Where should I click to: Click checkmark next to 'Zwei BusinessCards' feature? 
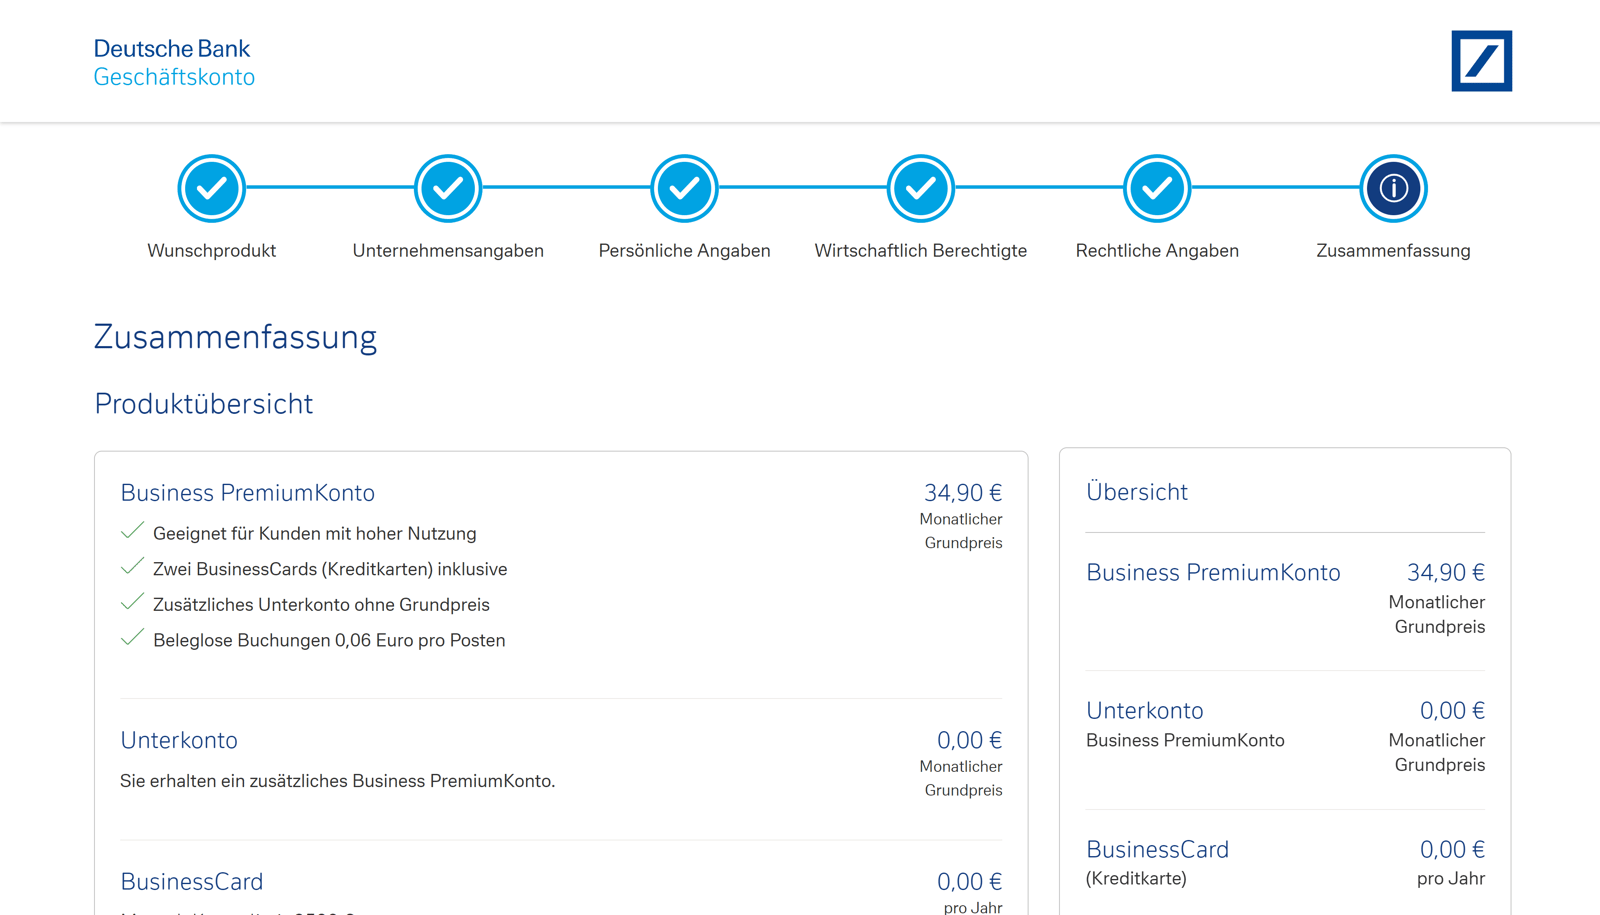pos(132,567)
